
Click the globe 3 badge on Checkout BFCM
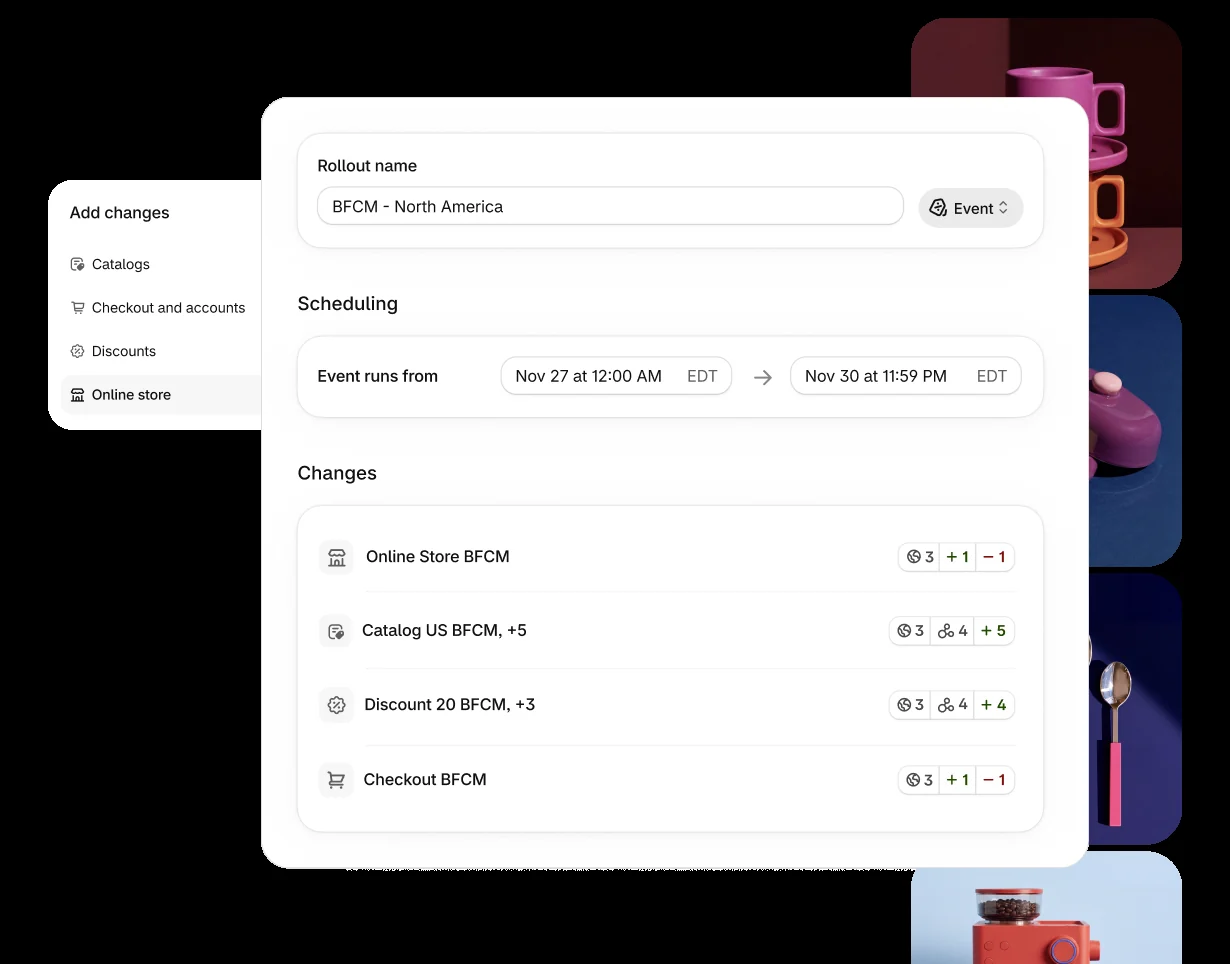919,780
